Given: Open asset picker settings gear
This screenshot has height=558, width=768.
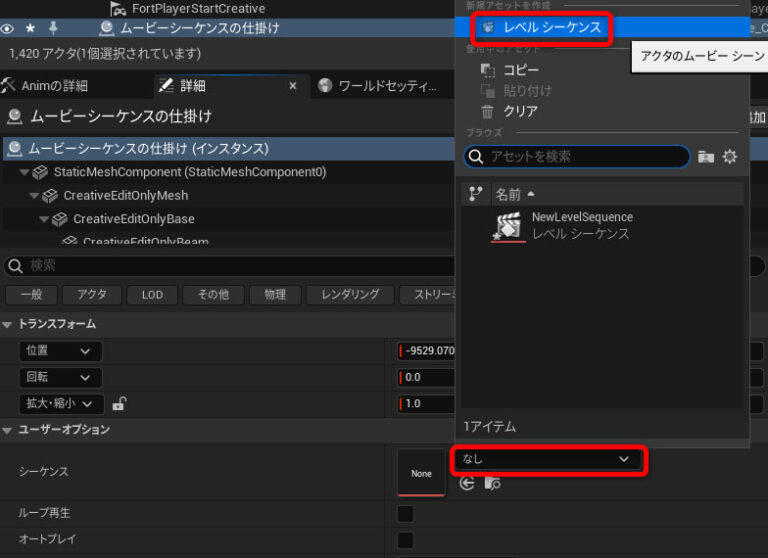Looking at the screenshot, I should [x=730, y=157].
